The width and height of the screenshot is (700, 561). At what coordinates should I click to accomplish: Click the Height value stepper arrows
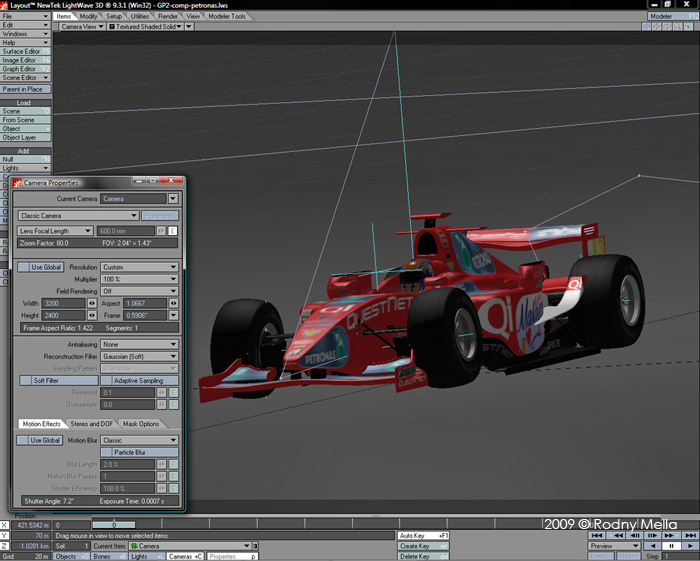pos(92,314)
